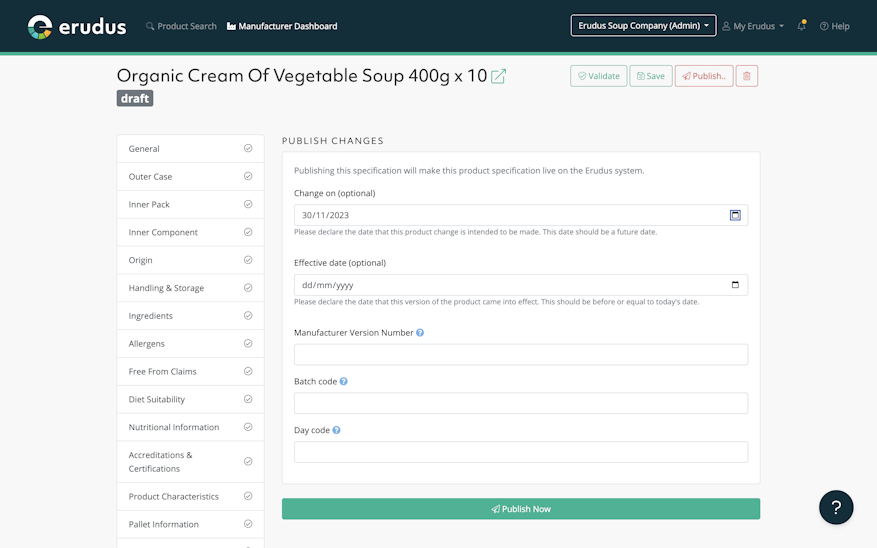
Task: Click the draft status badge
Action: pyautogui.click(x=135, y=98)
